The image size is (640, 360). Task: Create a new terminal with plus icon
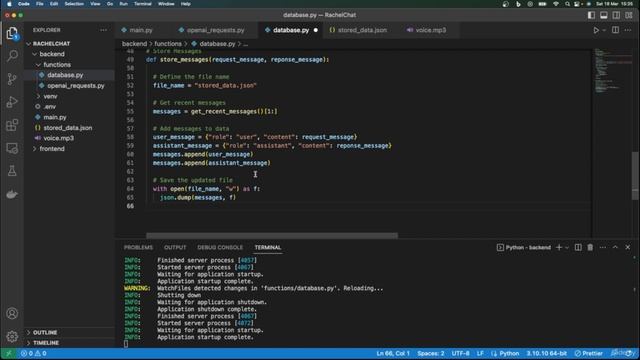pos(559,247)
